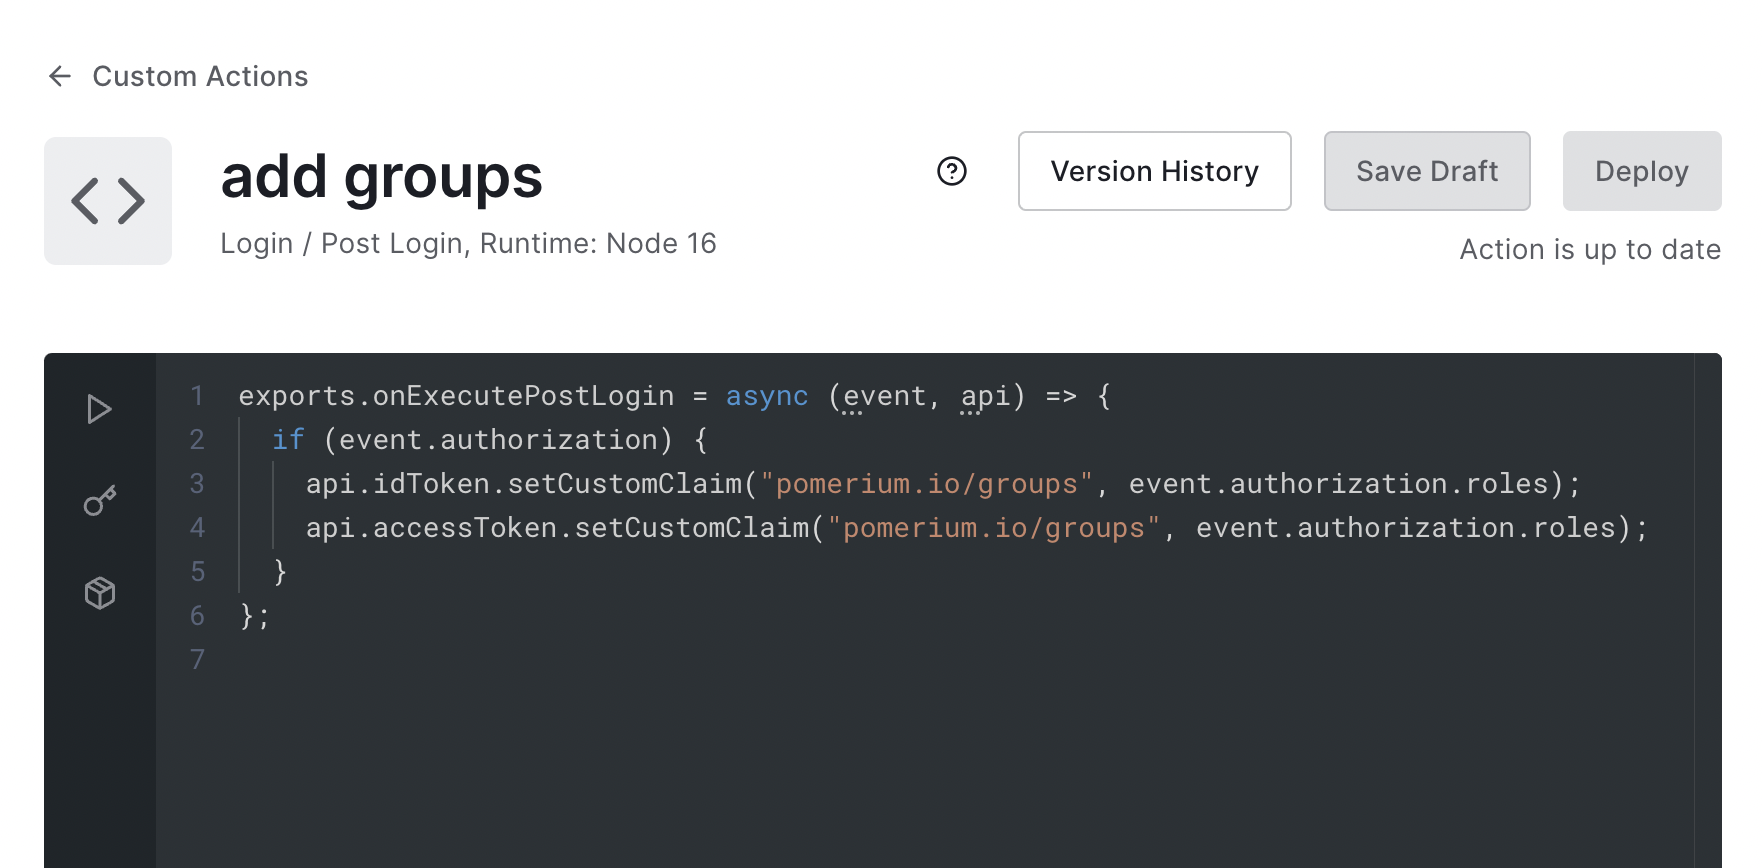Click line number 6 in the gutter
This screenshot has width=1762, height=868.
tap(197, 616)
